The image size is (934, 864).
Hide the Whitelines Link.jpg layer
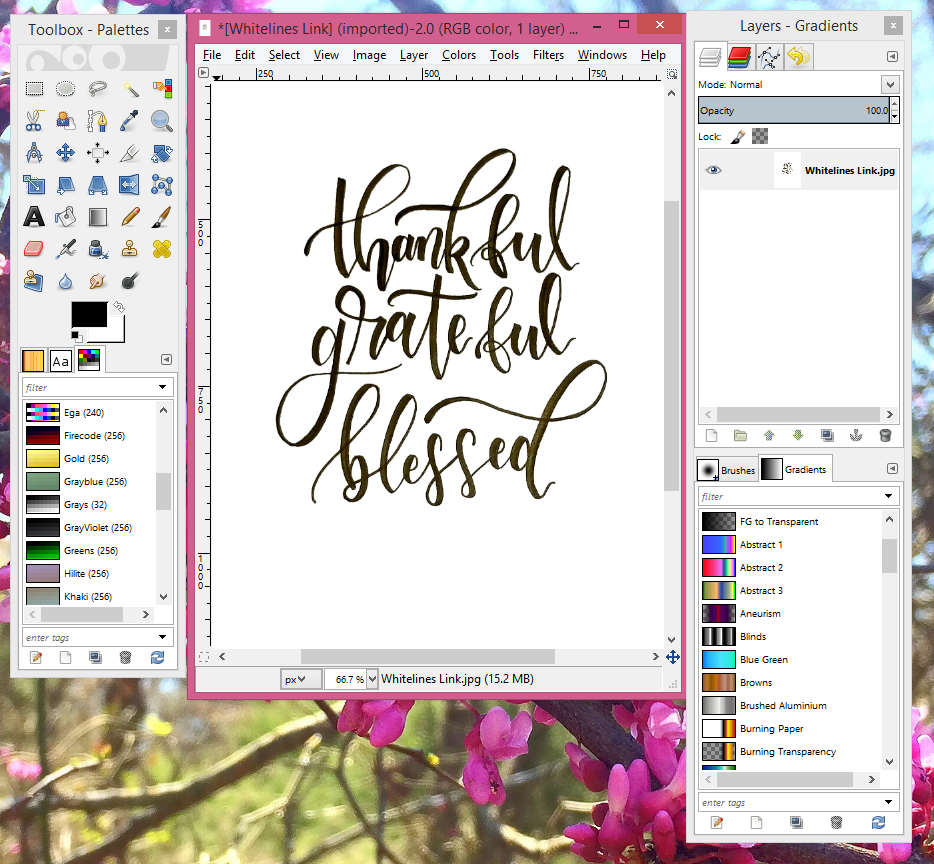713,171
